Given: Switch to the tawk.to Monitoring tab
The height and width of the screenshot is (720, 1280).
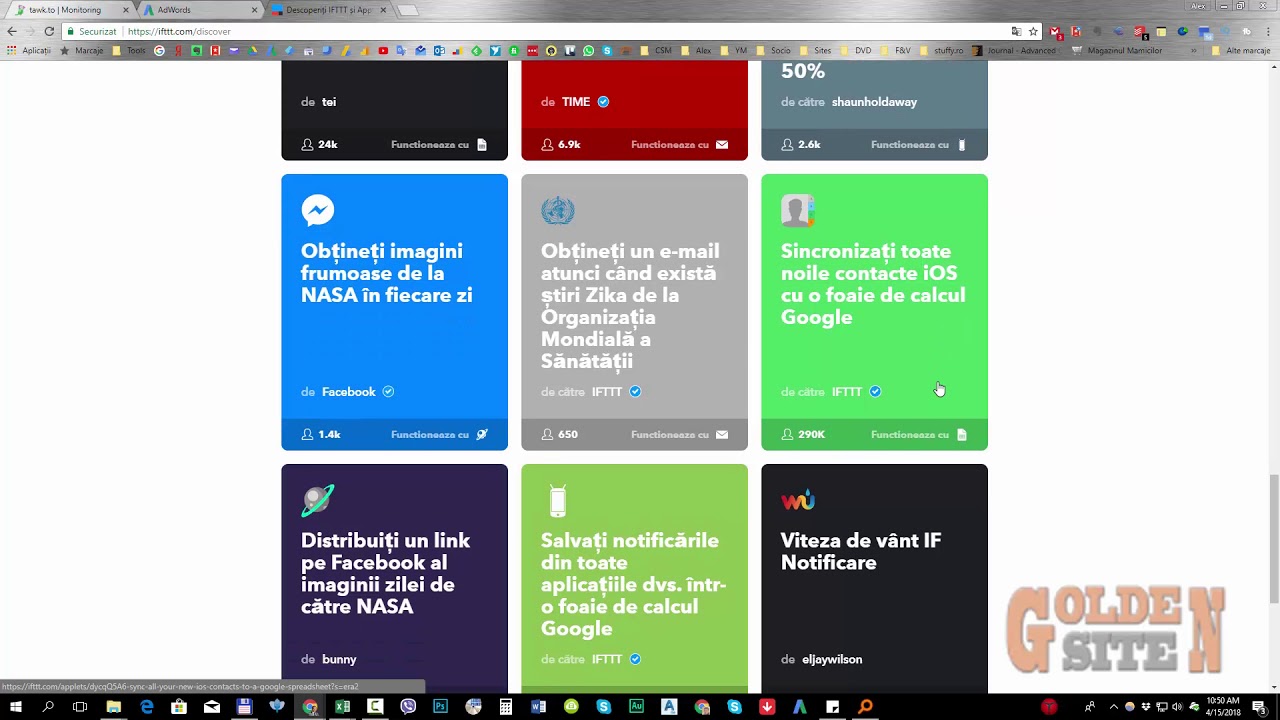Looking at the screenshot, I should tap(70, 10).
